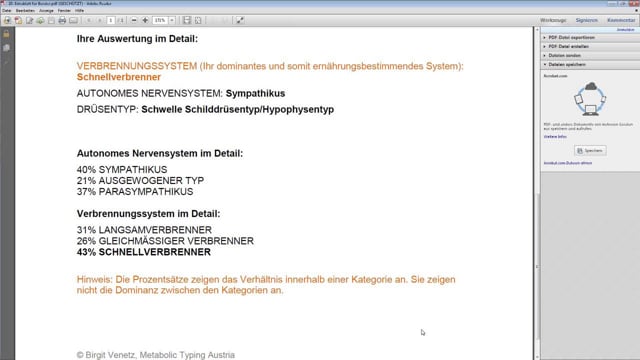
Task: Open the Signieren pane
Action: 587,20
